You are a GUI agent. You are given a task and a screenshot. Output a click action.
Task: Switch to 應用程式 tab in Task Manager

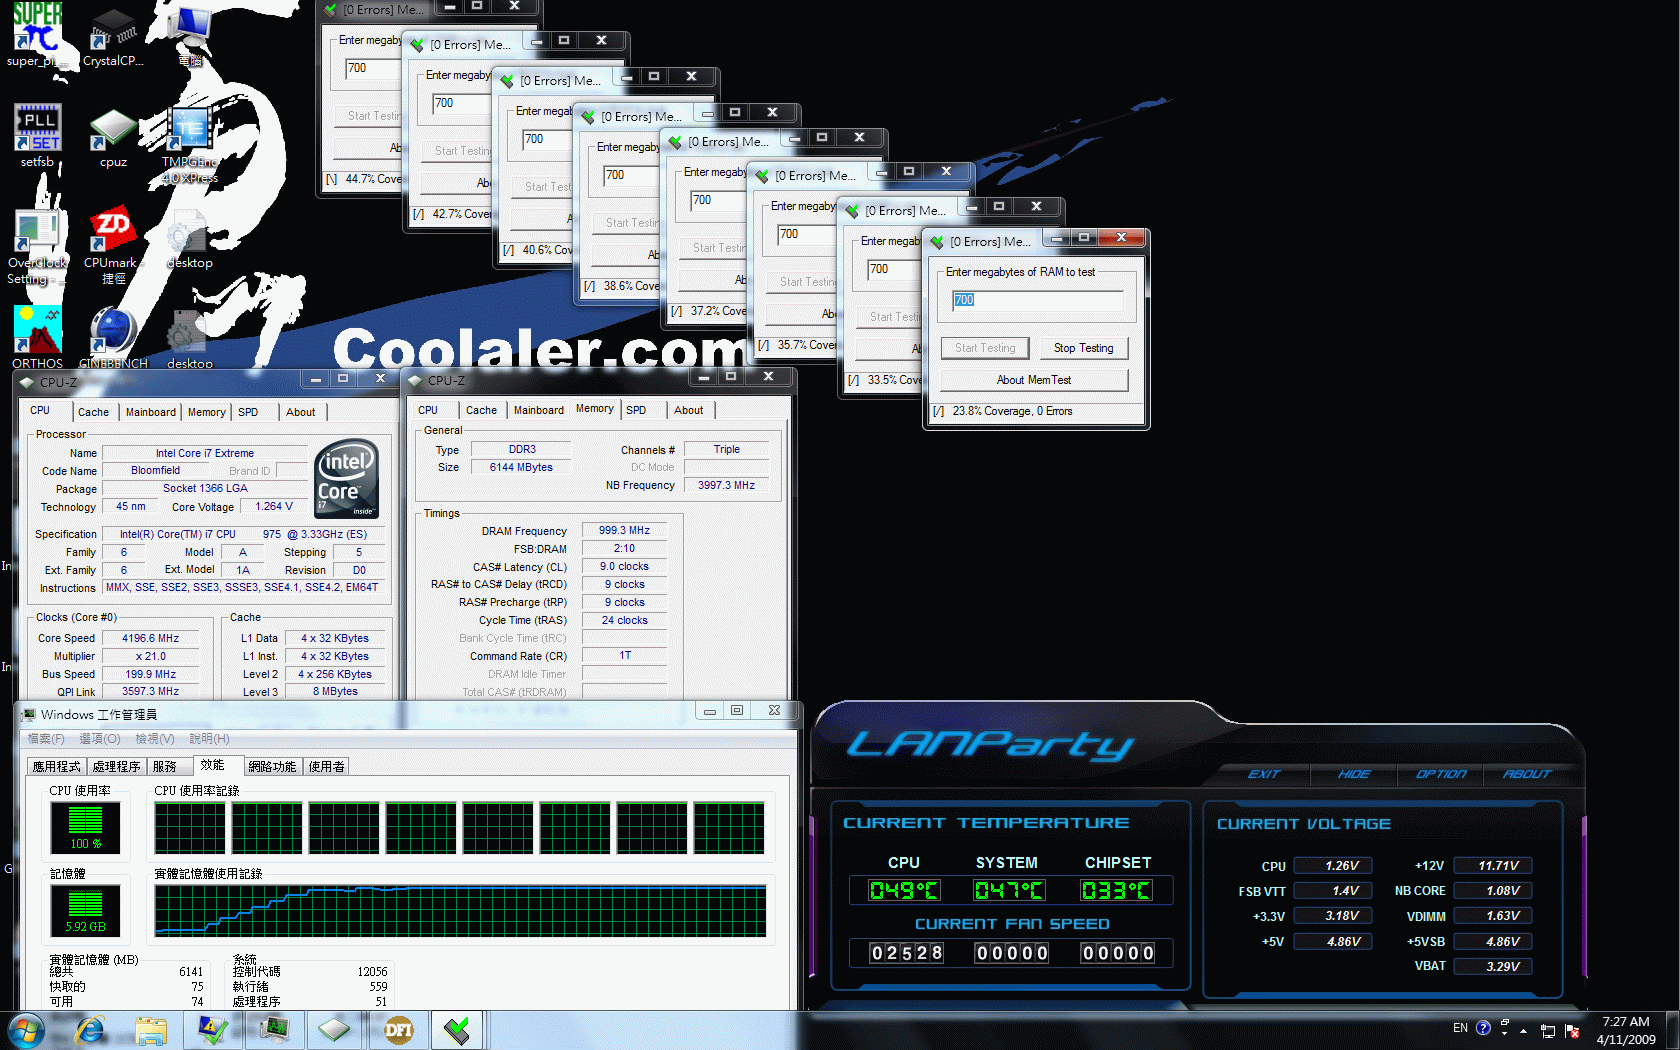[57, 767]
